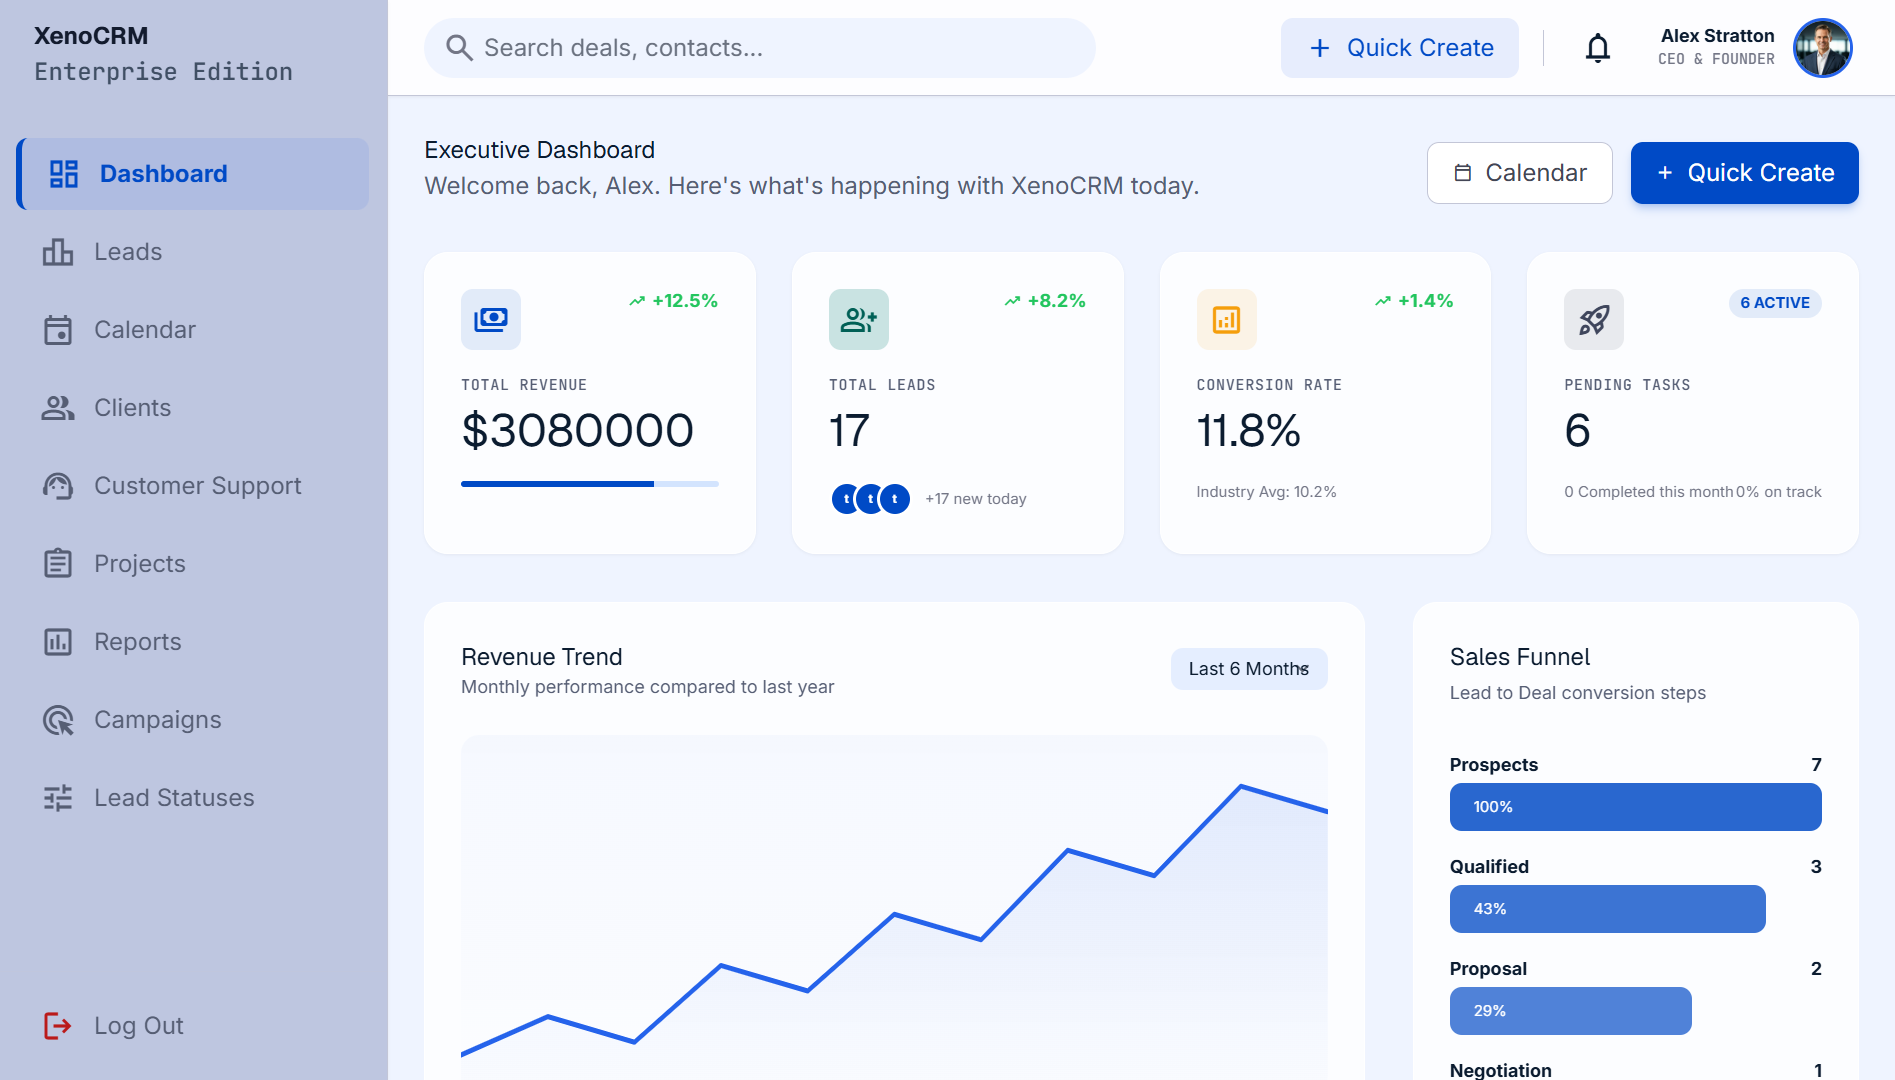Screen dimensions: 1895x1080
Task: Click the Leads bar chart icon
Action: click(x=58, y=252)
